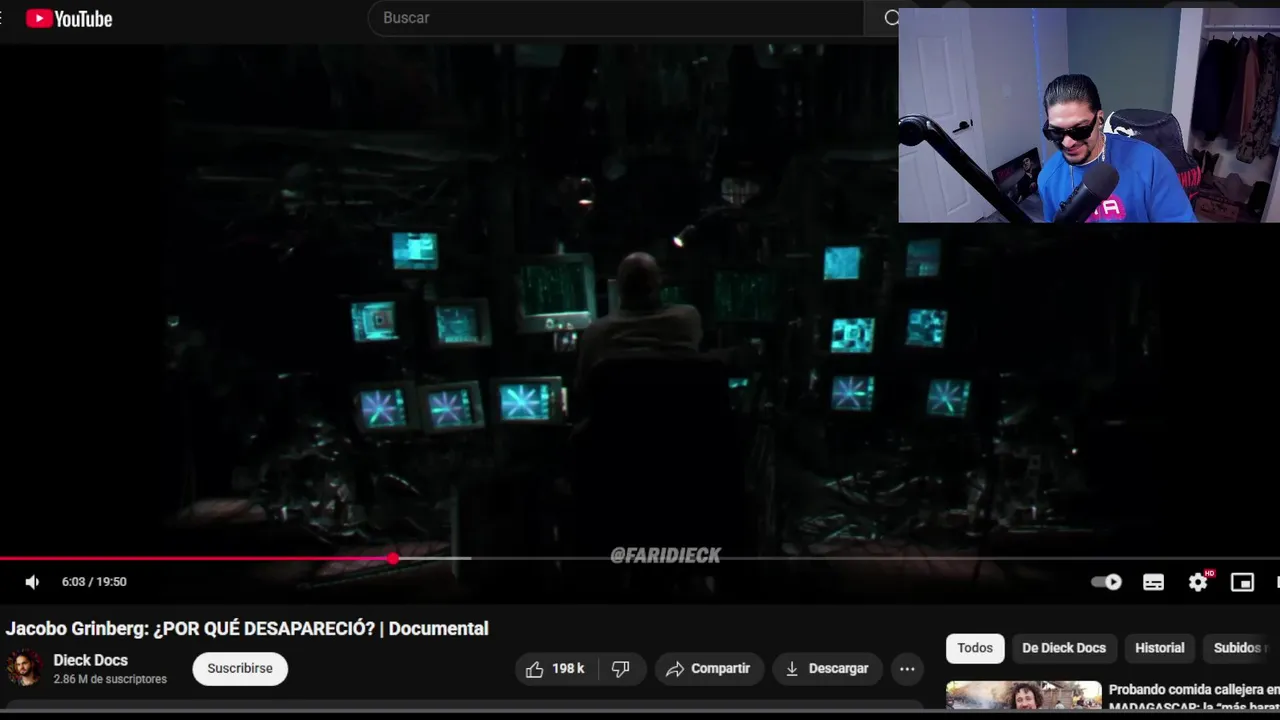Toggle the autoplay switch
The image size is (1280, 720).
(1106, 582)
